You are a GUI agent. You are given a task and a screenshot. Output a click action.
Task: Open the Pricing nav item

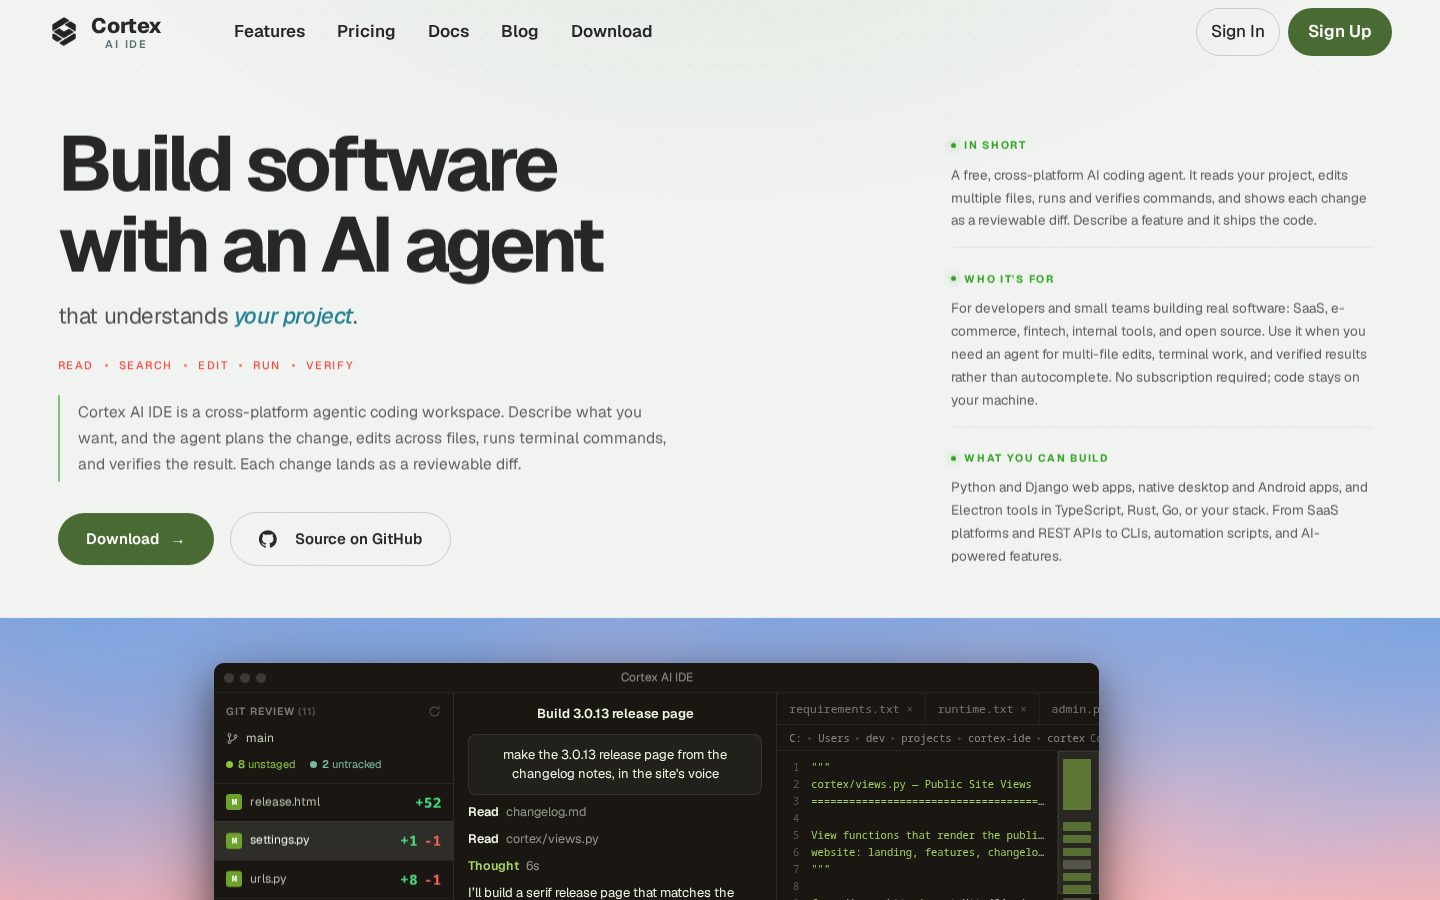pyautogui.click(x=366, y=31)
